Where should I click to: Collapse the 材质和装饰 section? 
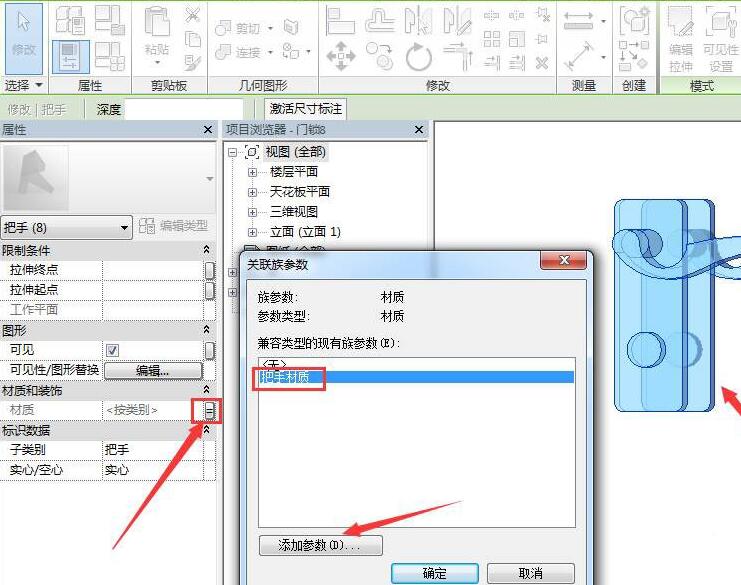pyautogui.click(x=207, y=389)
